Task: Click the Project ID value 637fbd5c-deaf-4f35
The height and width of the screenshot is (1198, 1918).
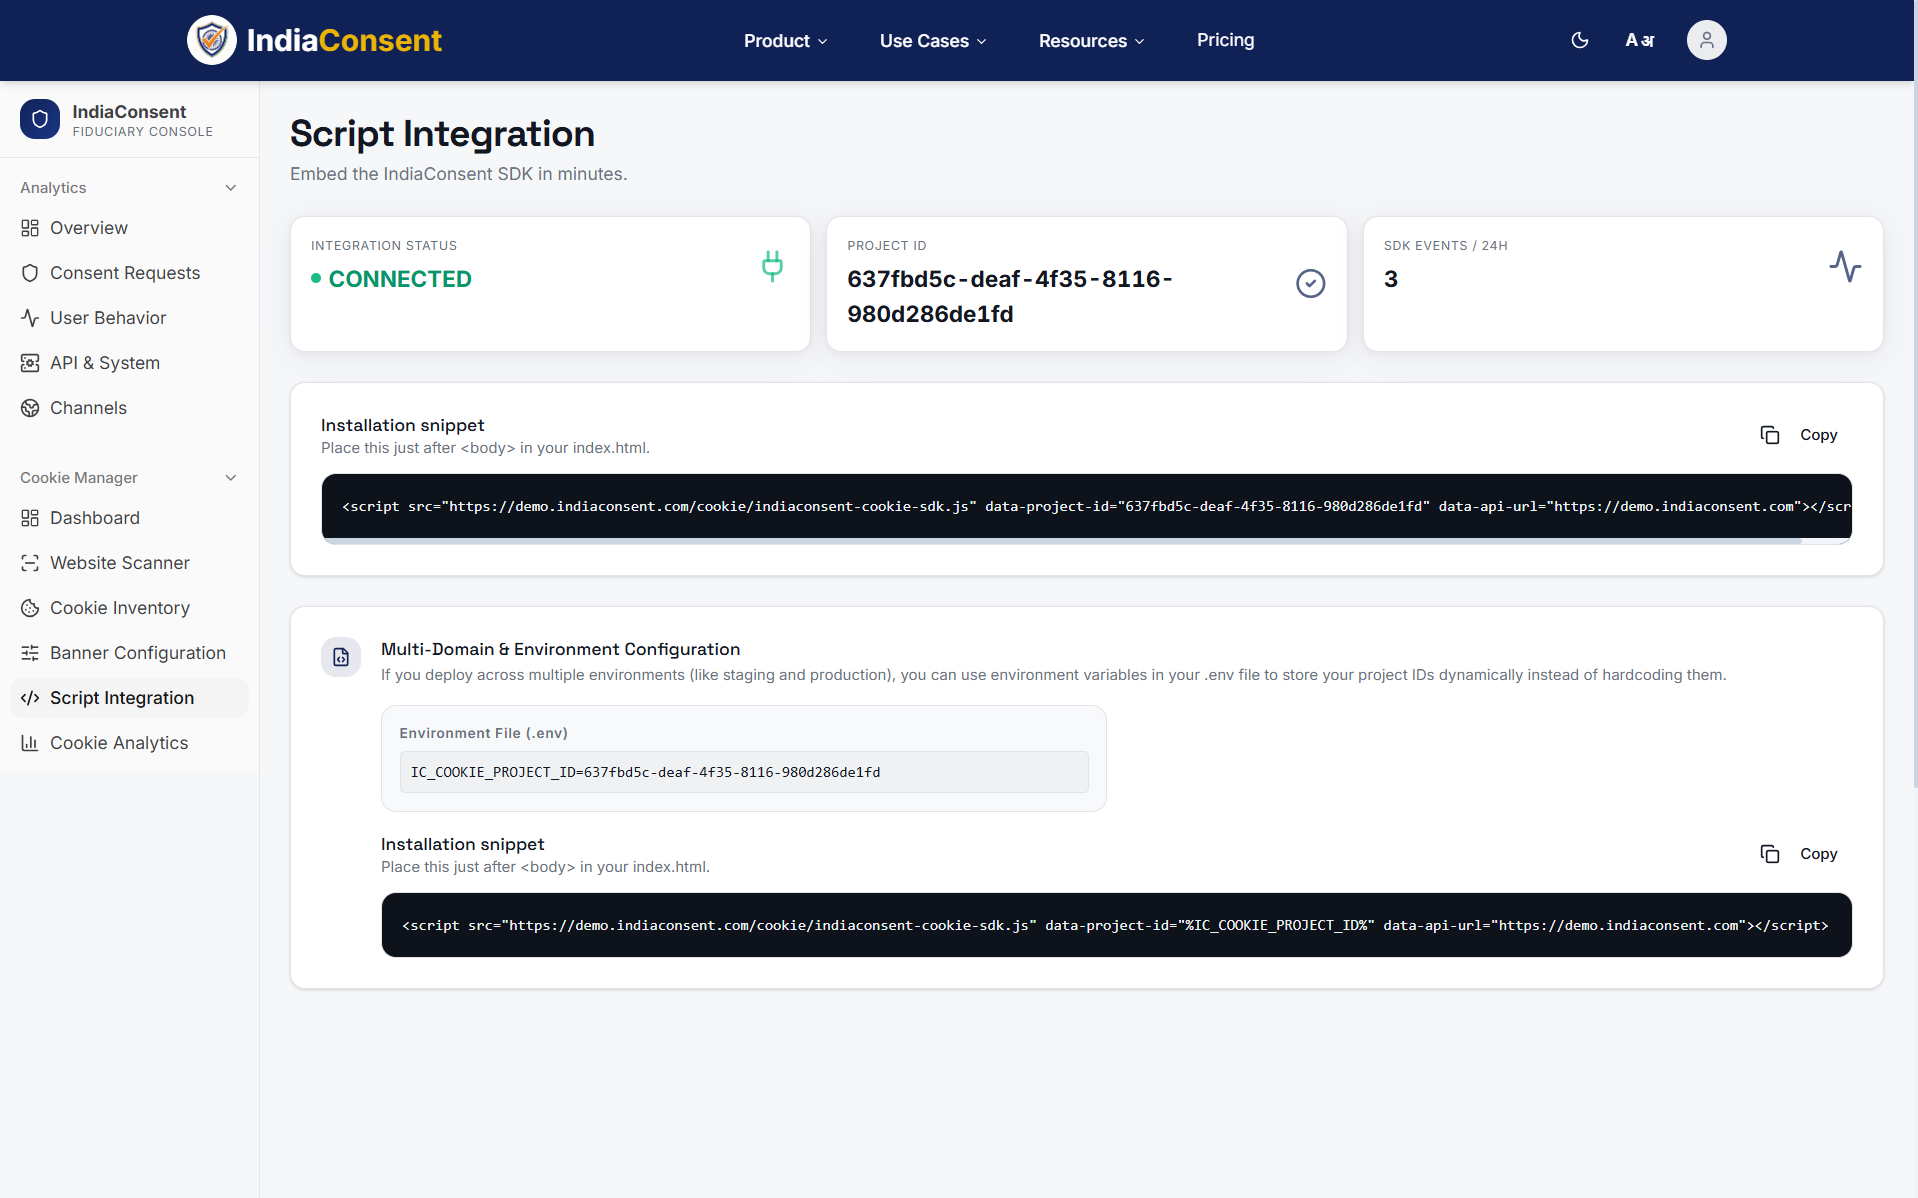Action: click(x=1010, y=296)
